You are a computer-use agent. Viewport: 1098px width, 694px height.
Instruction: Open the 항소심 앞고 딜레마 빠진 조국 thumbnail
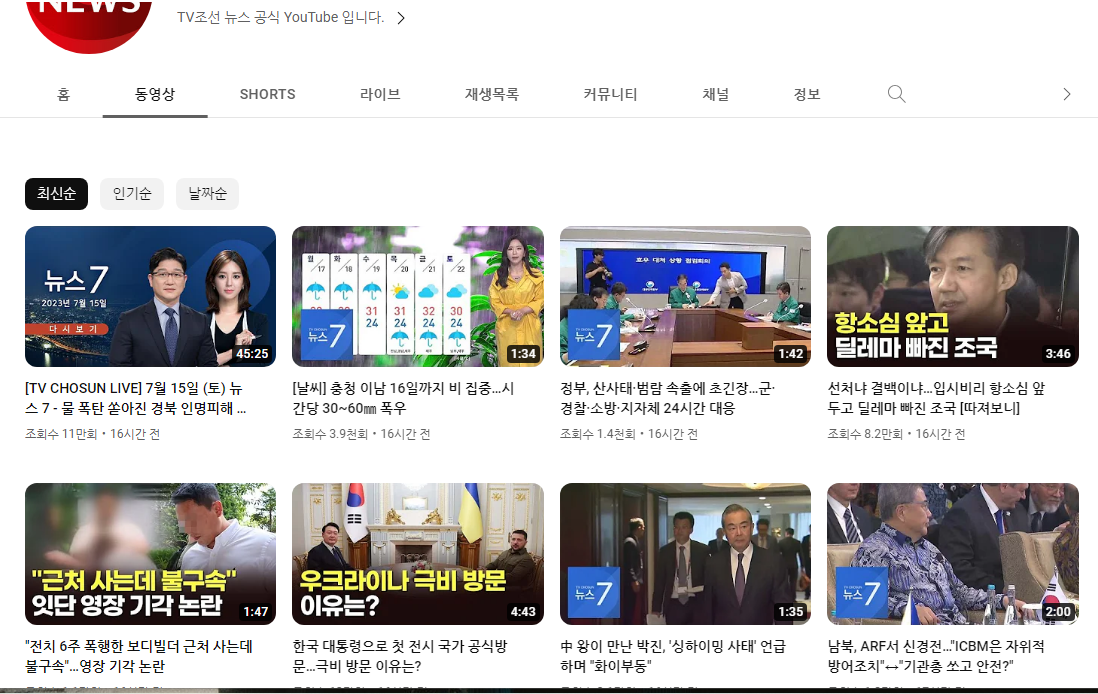pyautogui.click(x=952, y=296)
